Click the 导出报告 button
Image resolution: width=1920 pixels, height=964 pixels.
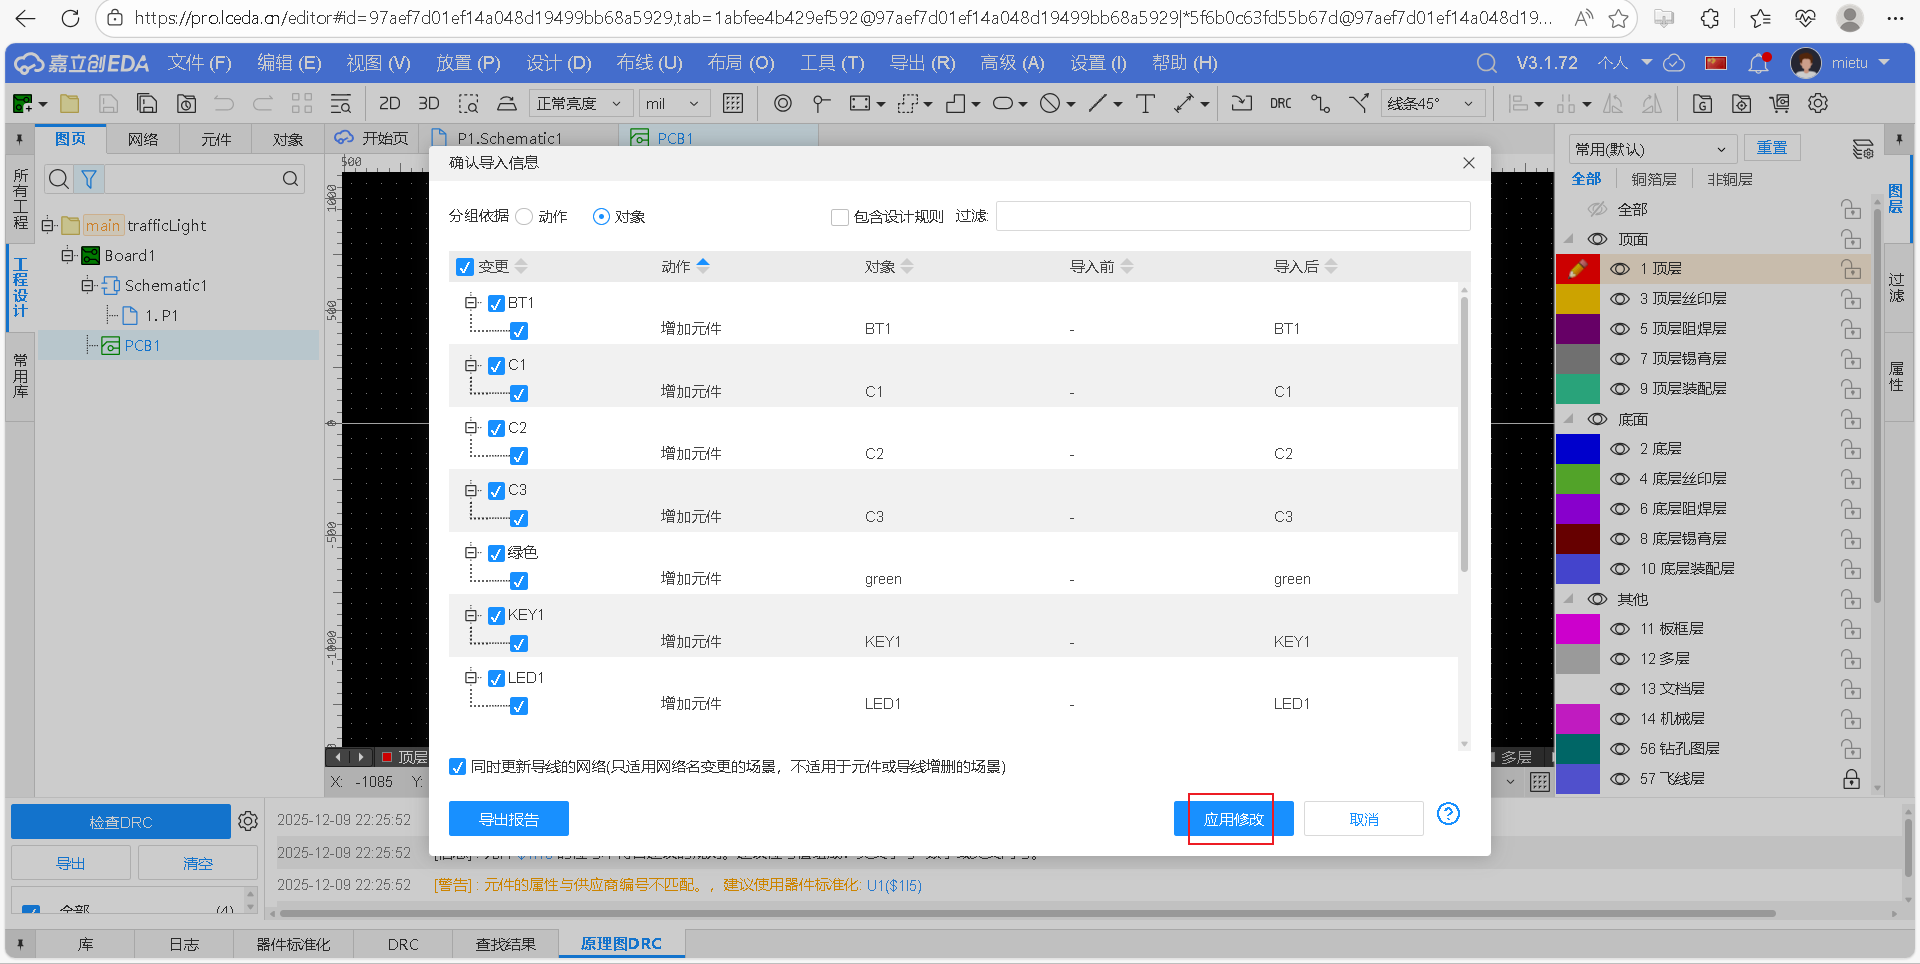coord(509,818)
